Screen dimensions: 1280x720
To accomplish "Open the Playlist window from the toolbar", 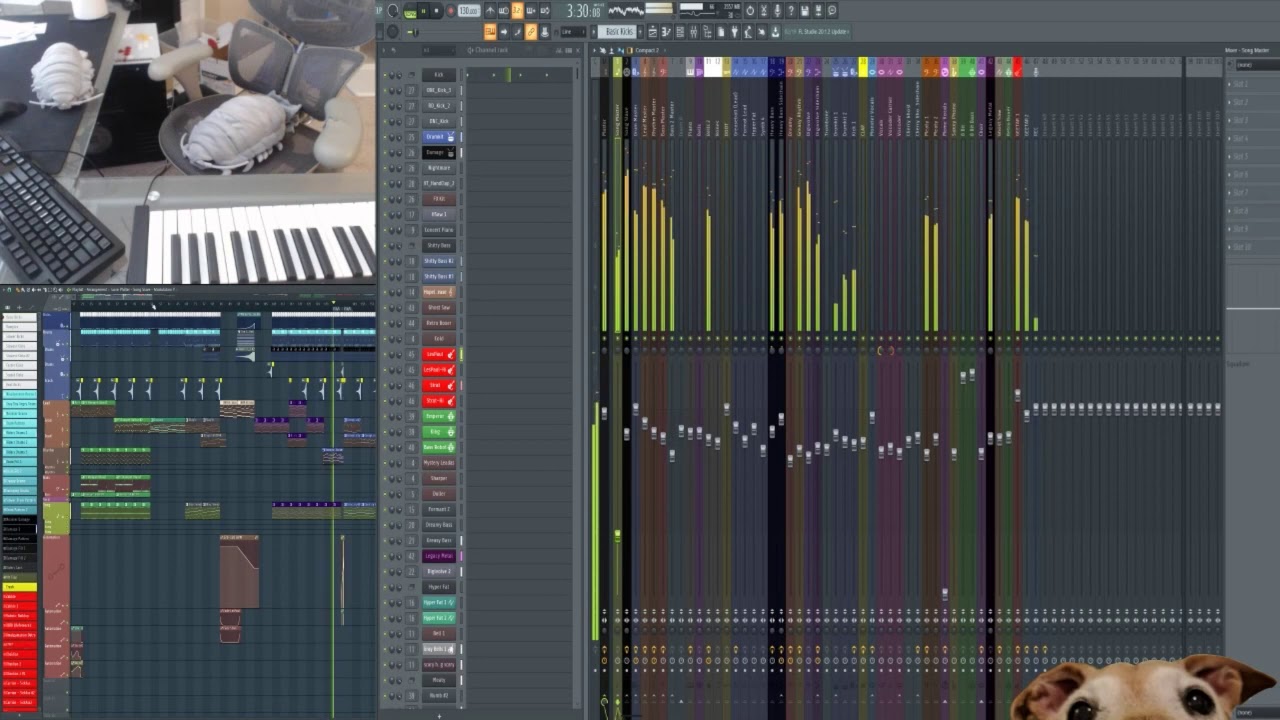I will pos(652,32).
